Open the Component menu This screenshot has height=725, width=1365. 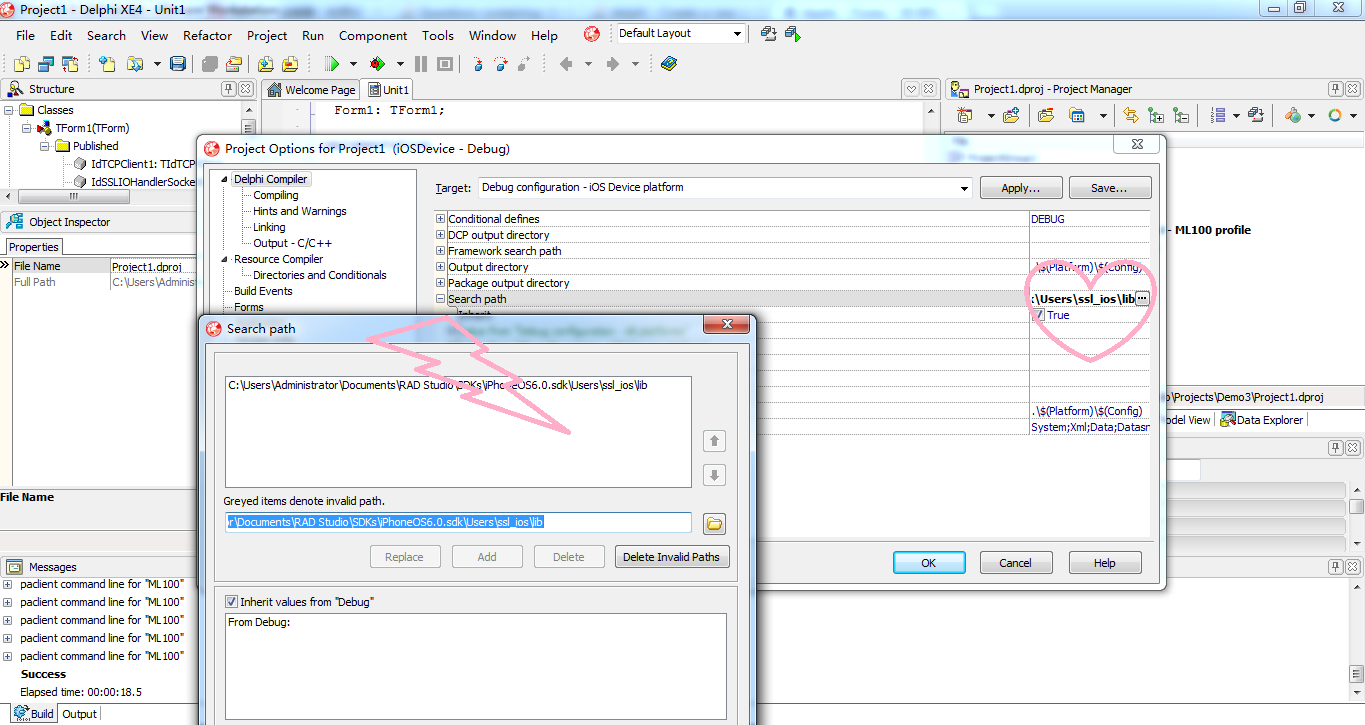(372, 35)
